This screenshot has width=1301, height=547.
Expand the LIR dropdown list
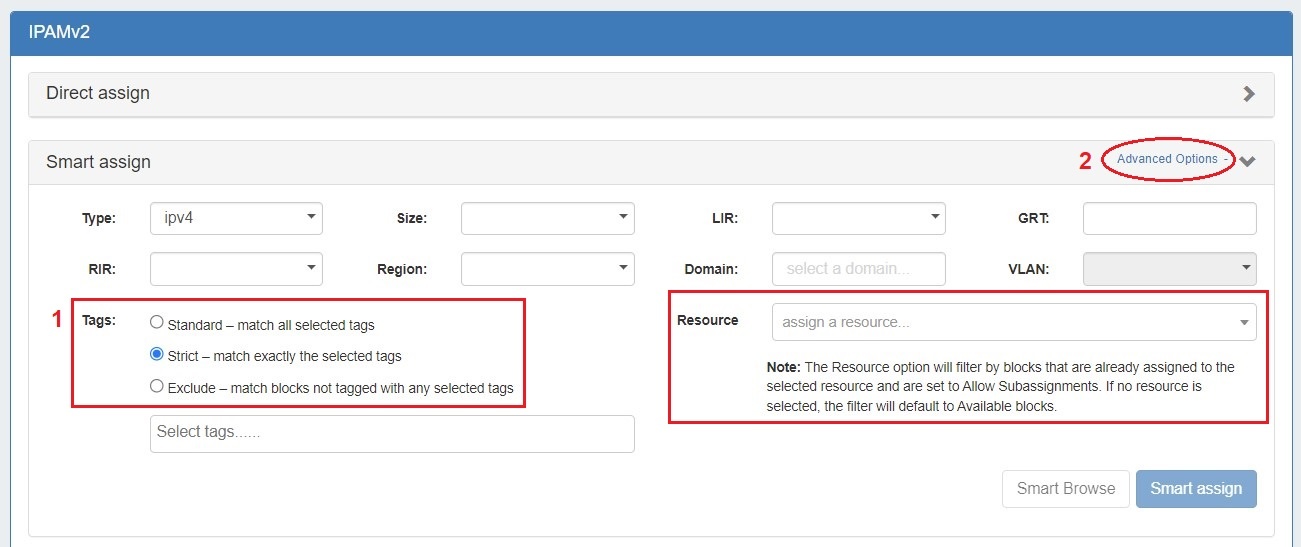coord(858,218)
